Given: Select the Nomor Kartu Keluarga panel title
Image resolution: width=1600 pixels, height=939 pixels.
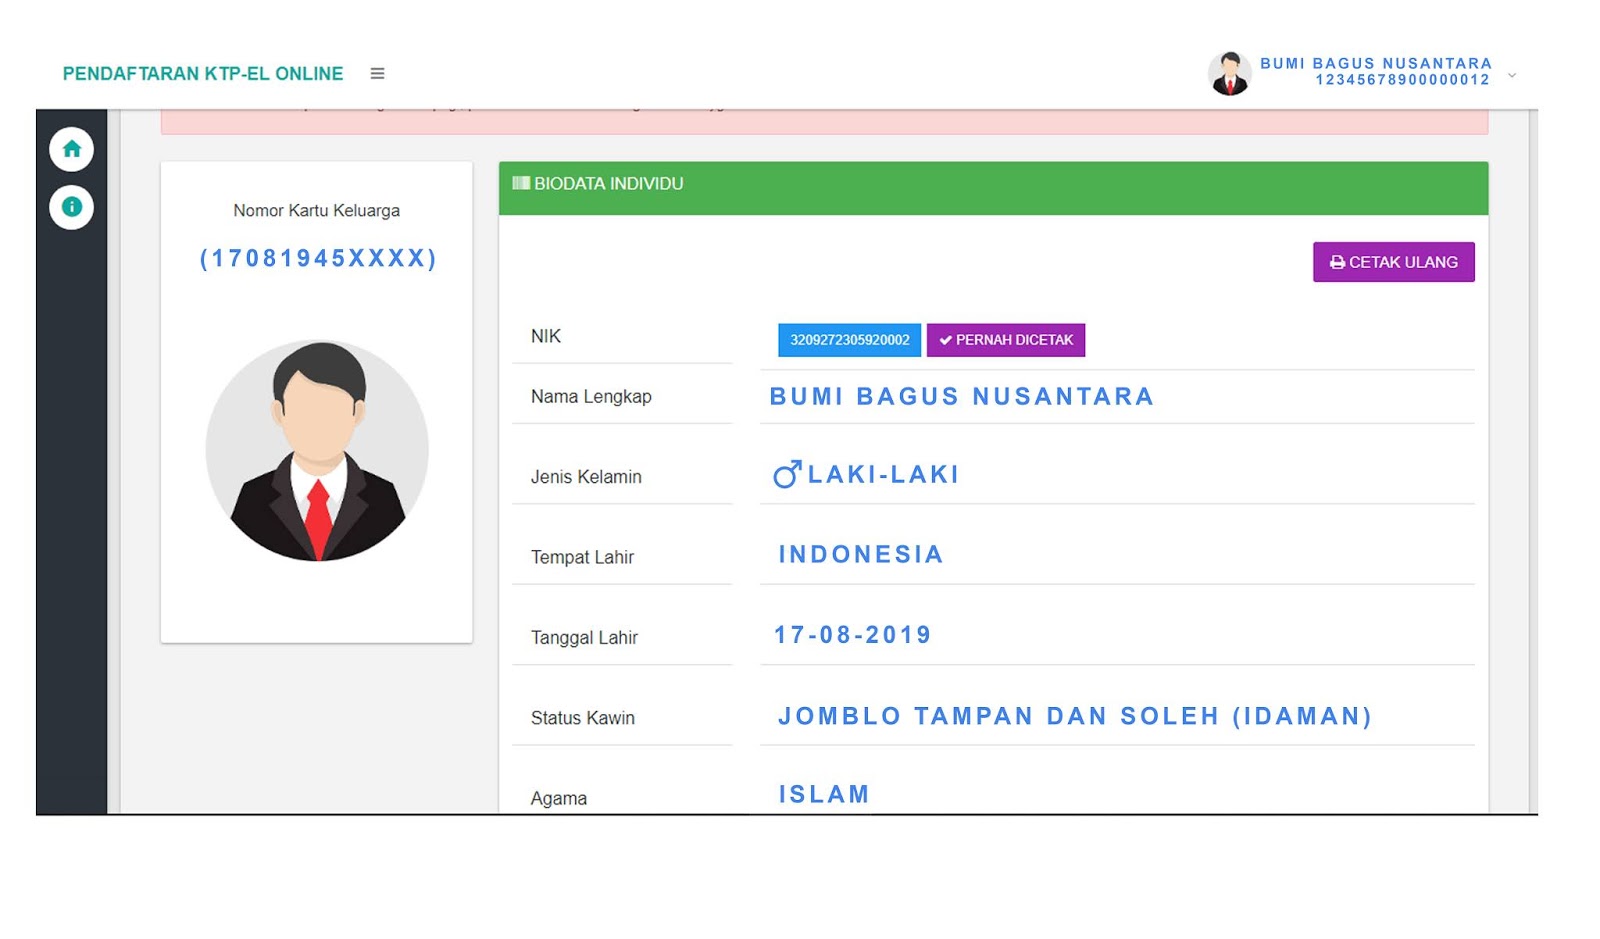Looking at the screenshot, I should 317,211.
